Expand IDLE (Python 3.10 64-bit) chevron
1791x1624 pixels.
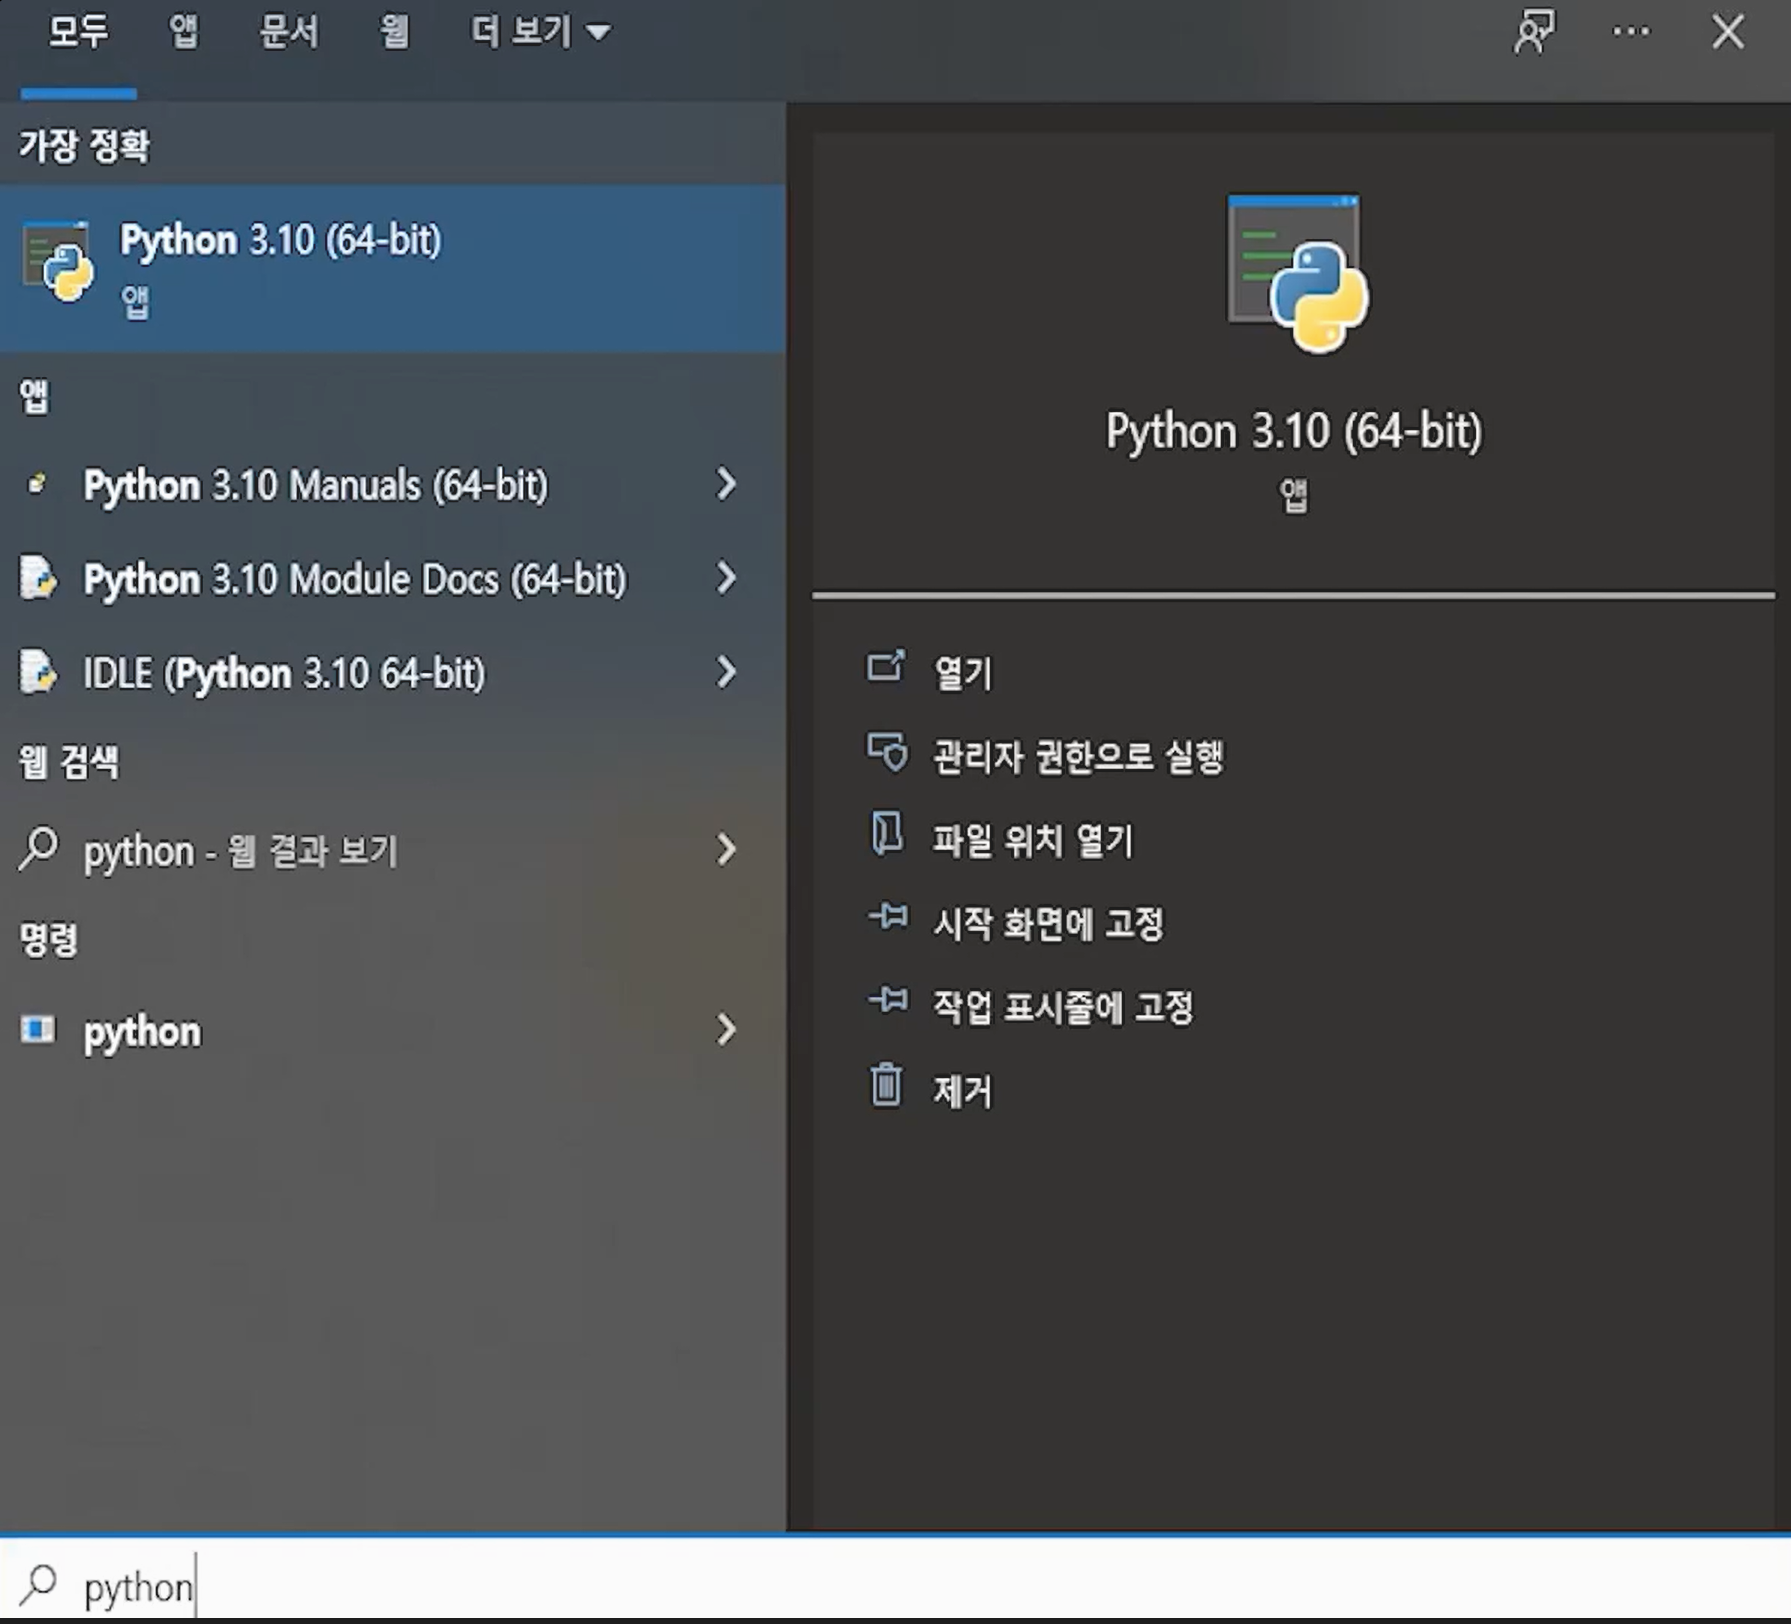coord(727,672)
